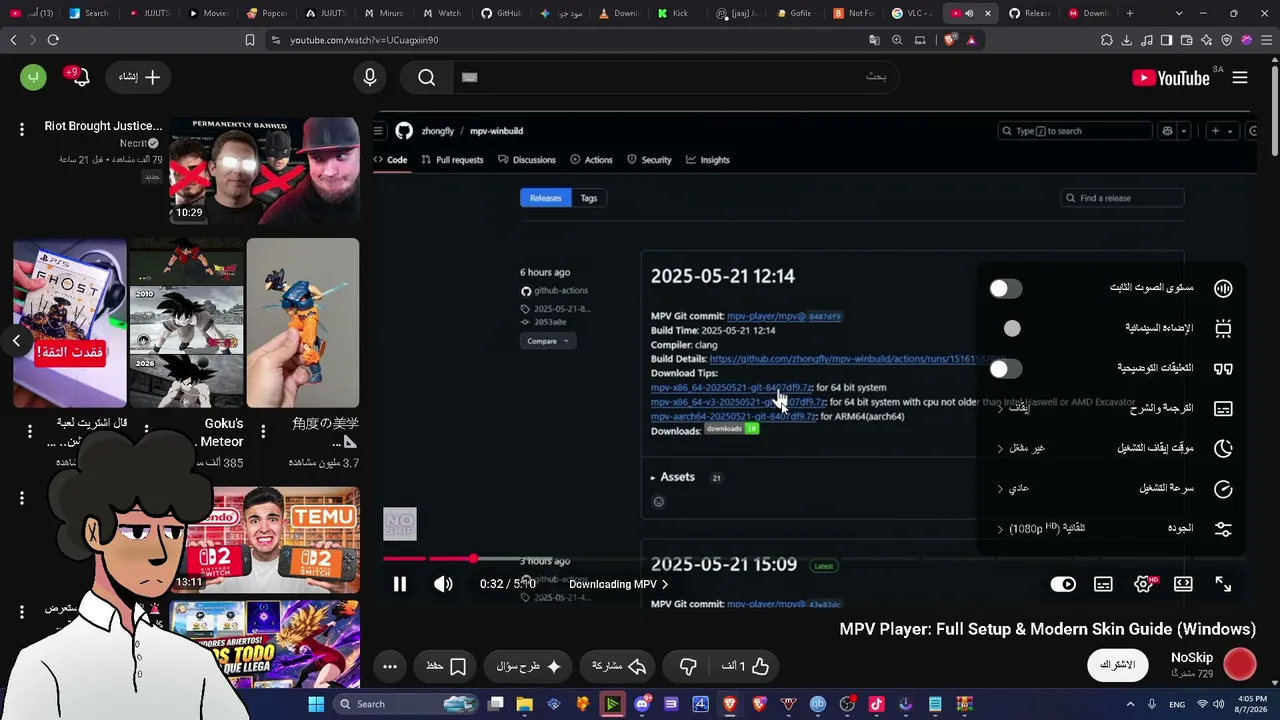Open the YouTube guide hamburger menu
The height and width of the screenshot is (720, 1280).
pos(1240,77)
